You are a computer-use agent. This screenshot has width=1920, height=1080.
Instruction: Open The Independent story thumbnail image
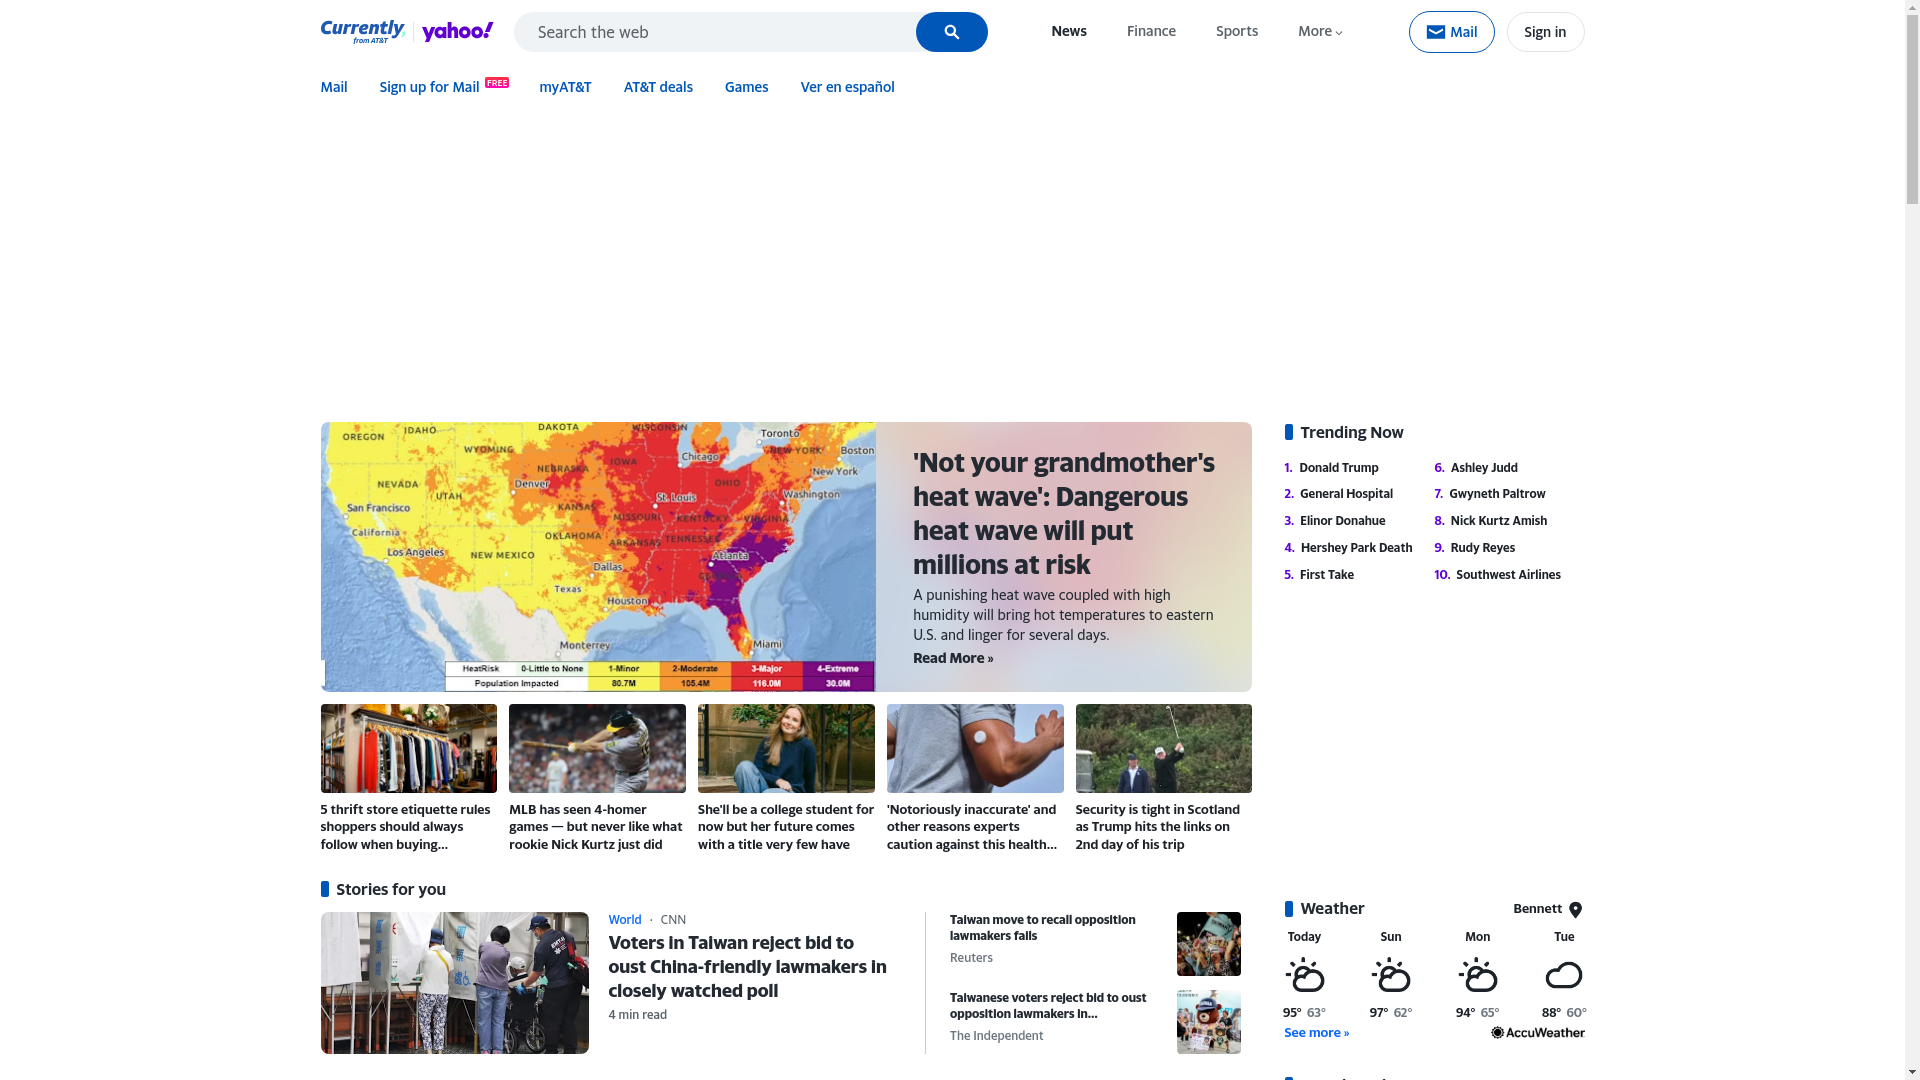point(1208,1022)
